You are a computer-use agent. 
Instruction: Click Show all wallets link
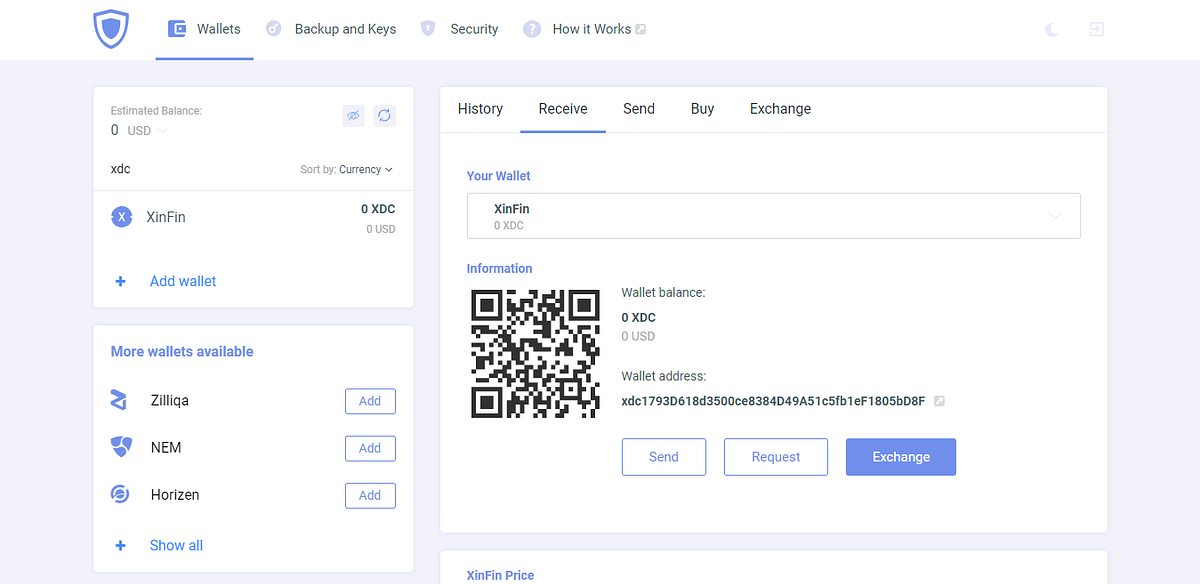point(176,545)
